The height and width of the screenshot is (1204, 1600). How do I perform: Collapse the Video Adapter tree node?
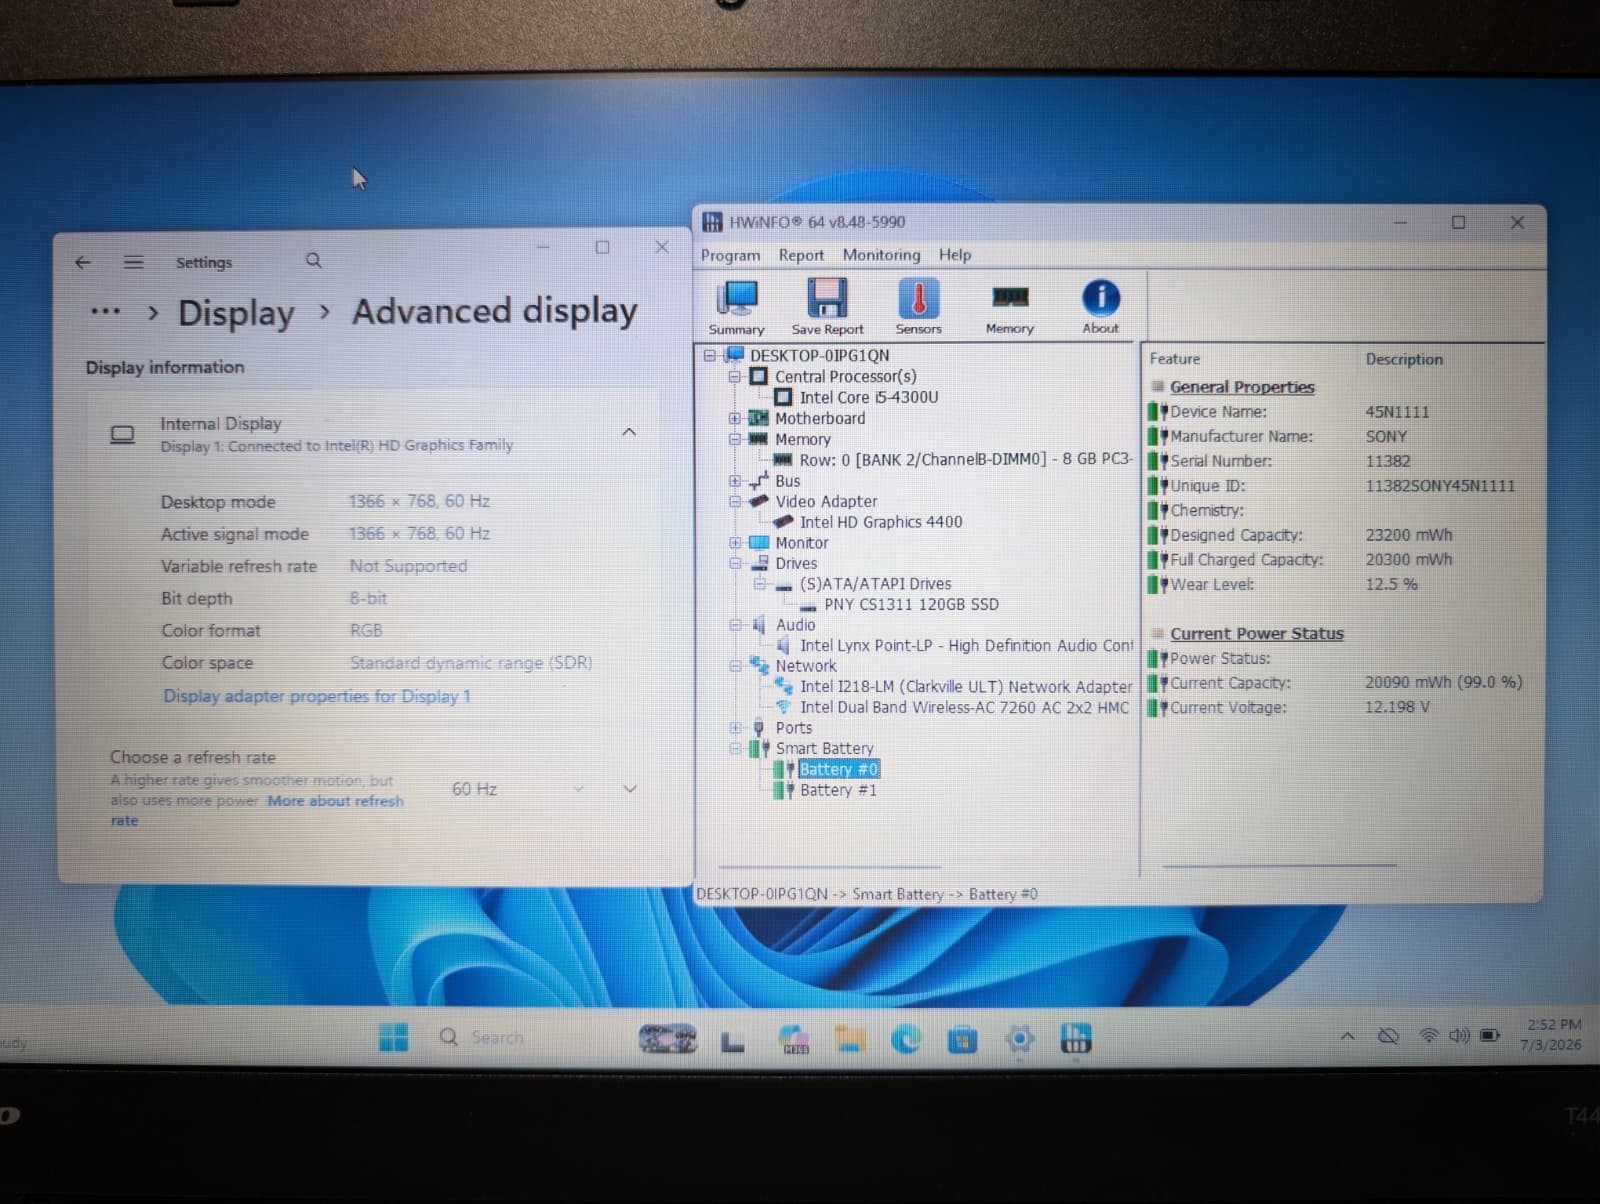735,501
